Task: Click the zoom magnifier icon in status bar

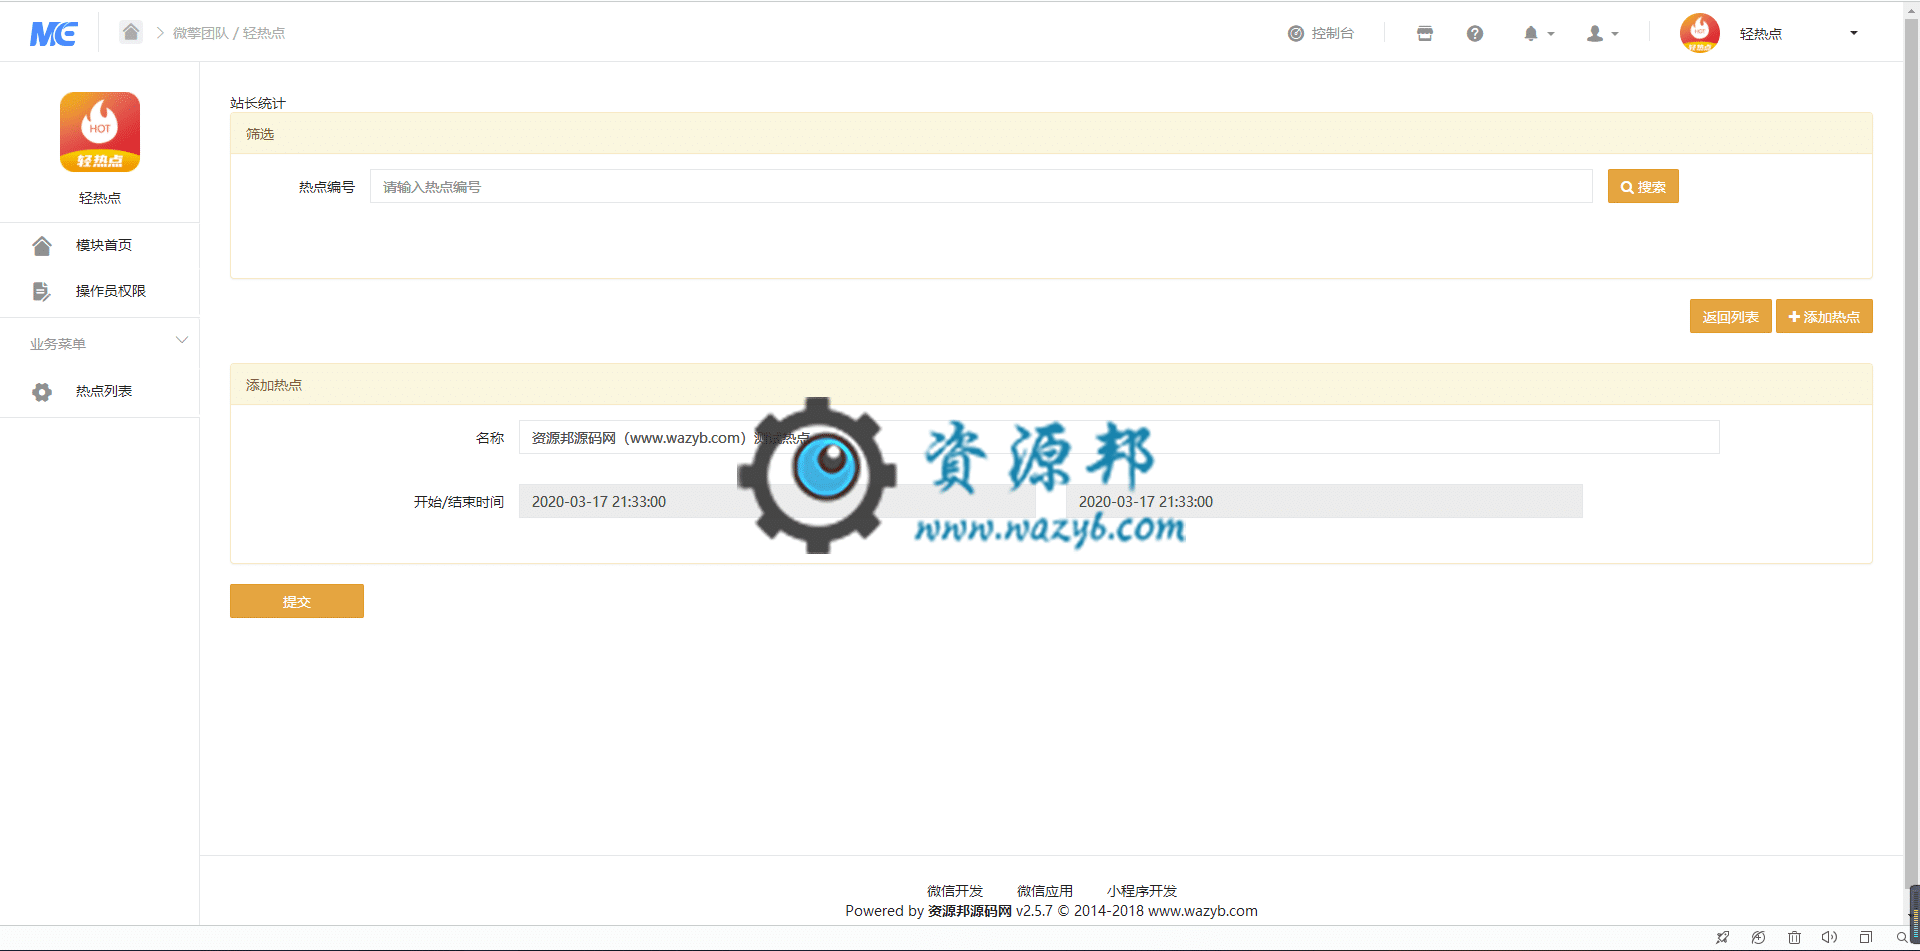Action: 1901,938
